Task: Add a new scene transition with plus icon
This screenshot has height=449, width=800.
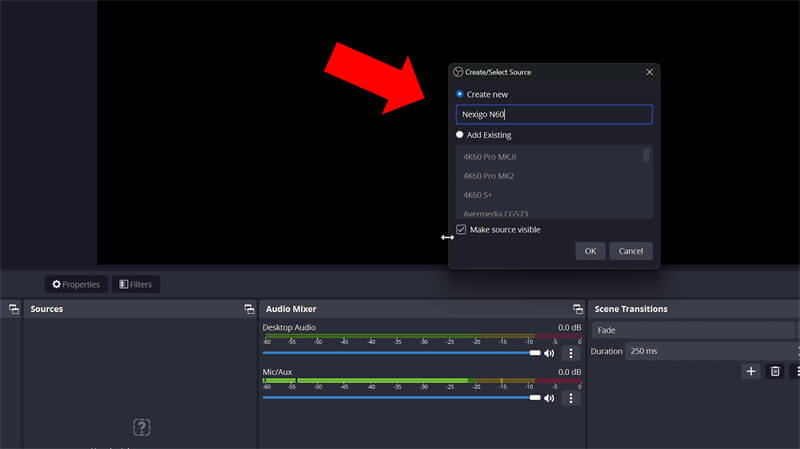Action: pos(751,371)
